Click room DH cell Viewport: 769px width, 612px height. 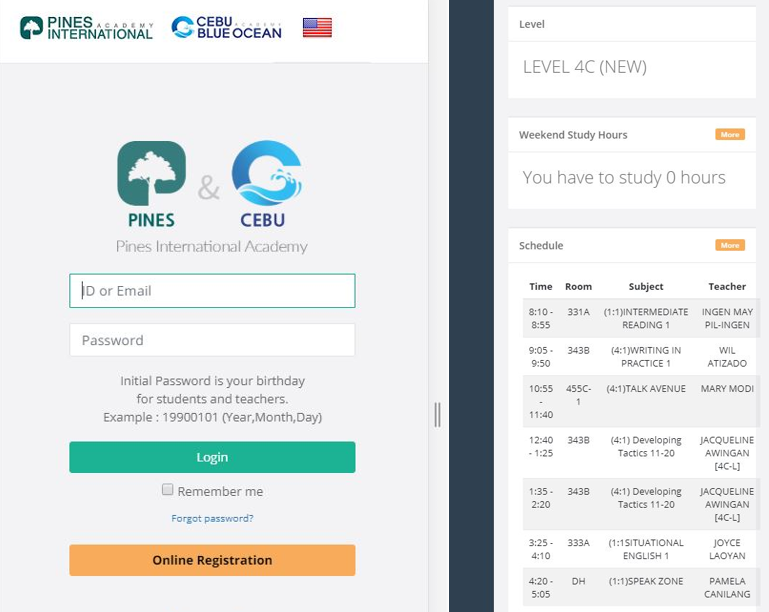[578, 581]
